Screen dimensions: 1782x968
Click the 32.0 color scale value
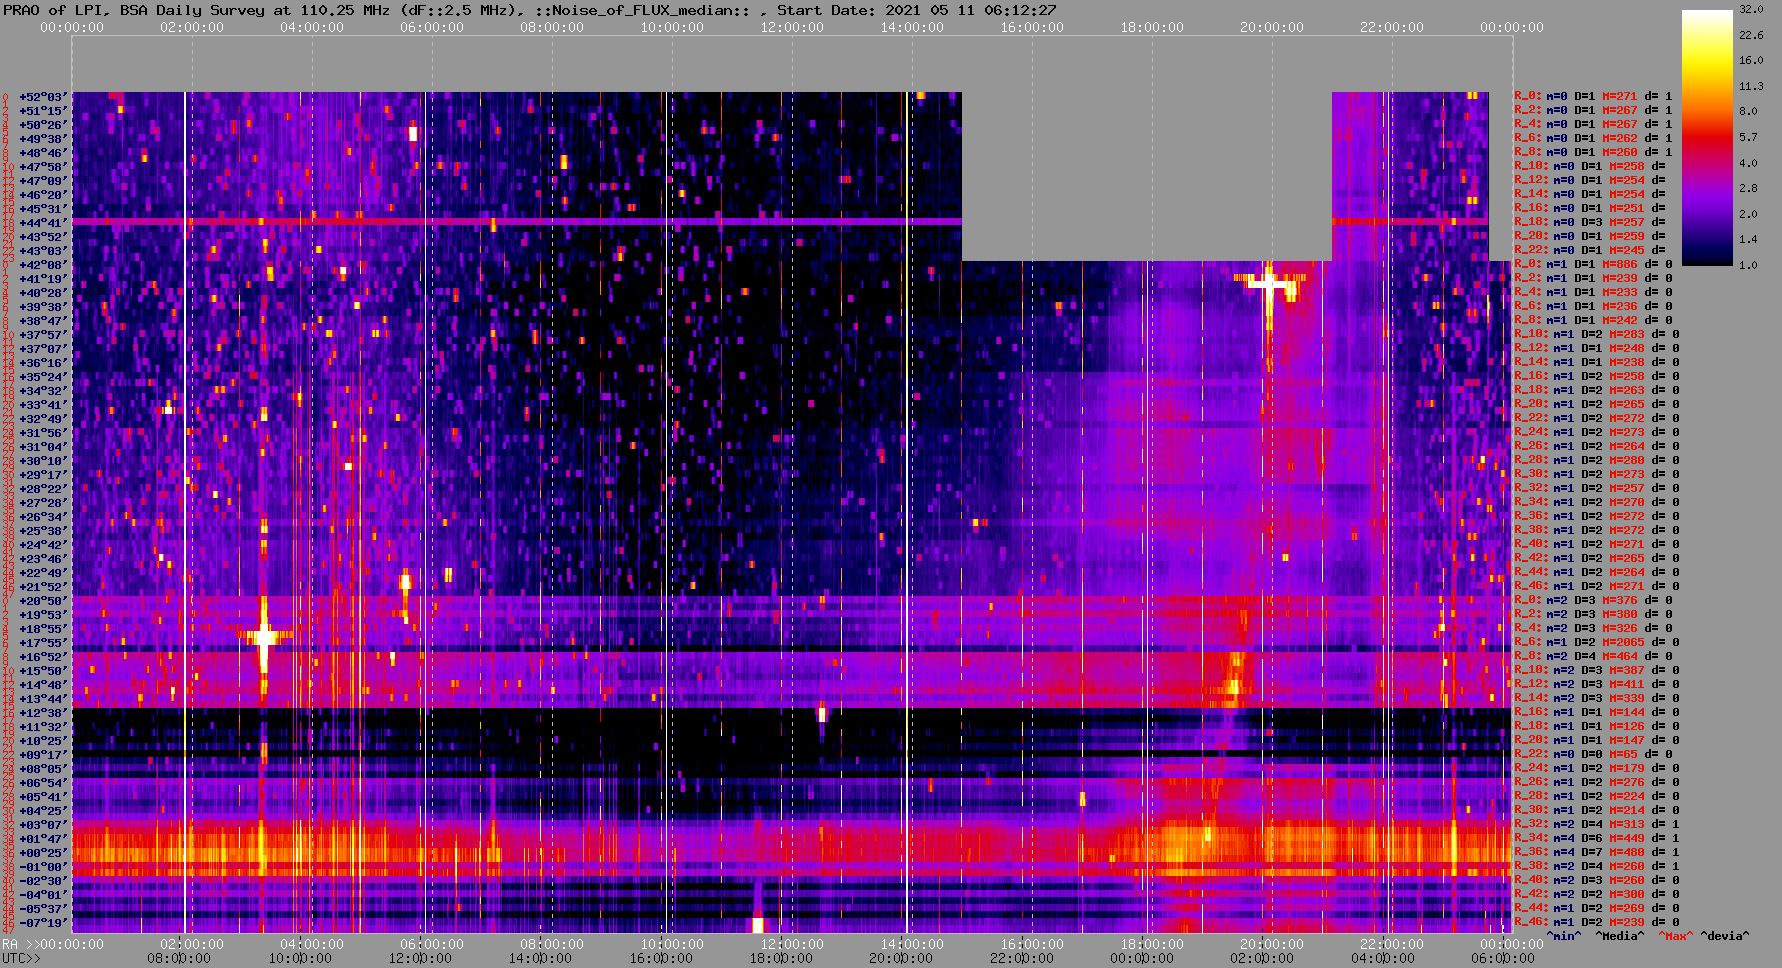[x=1751, y=9]
